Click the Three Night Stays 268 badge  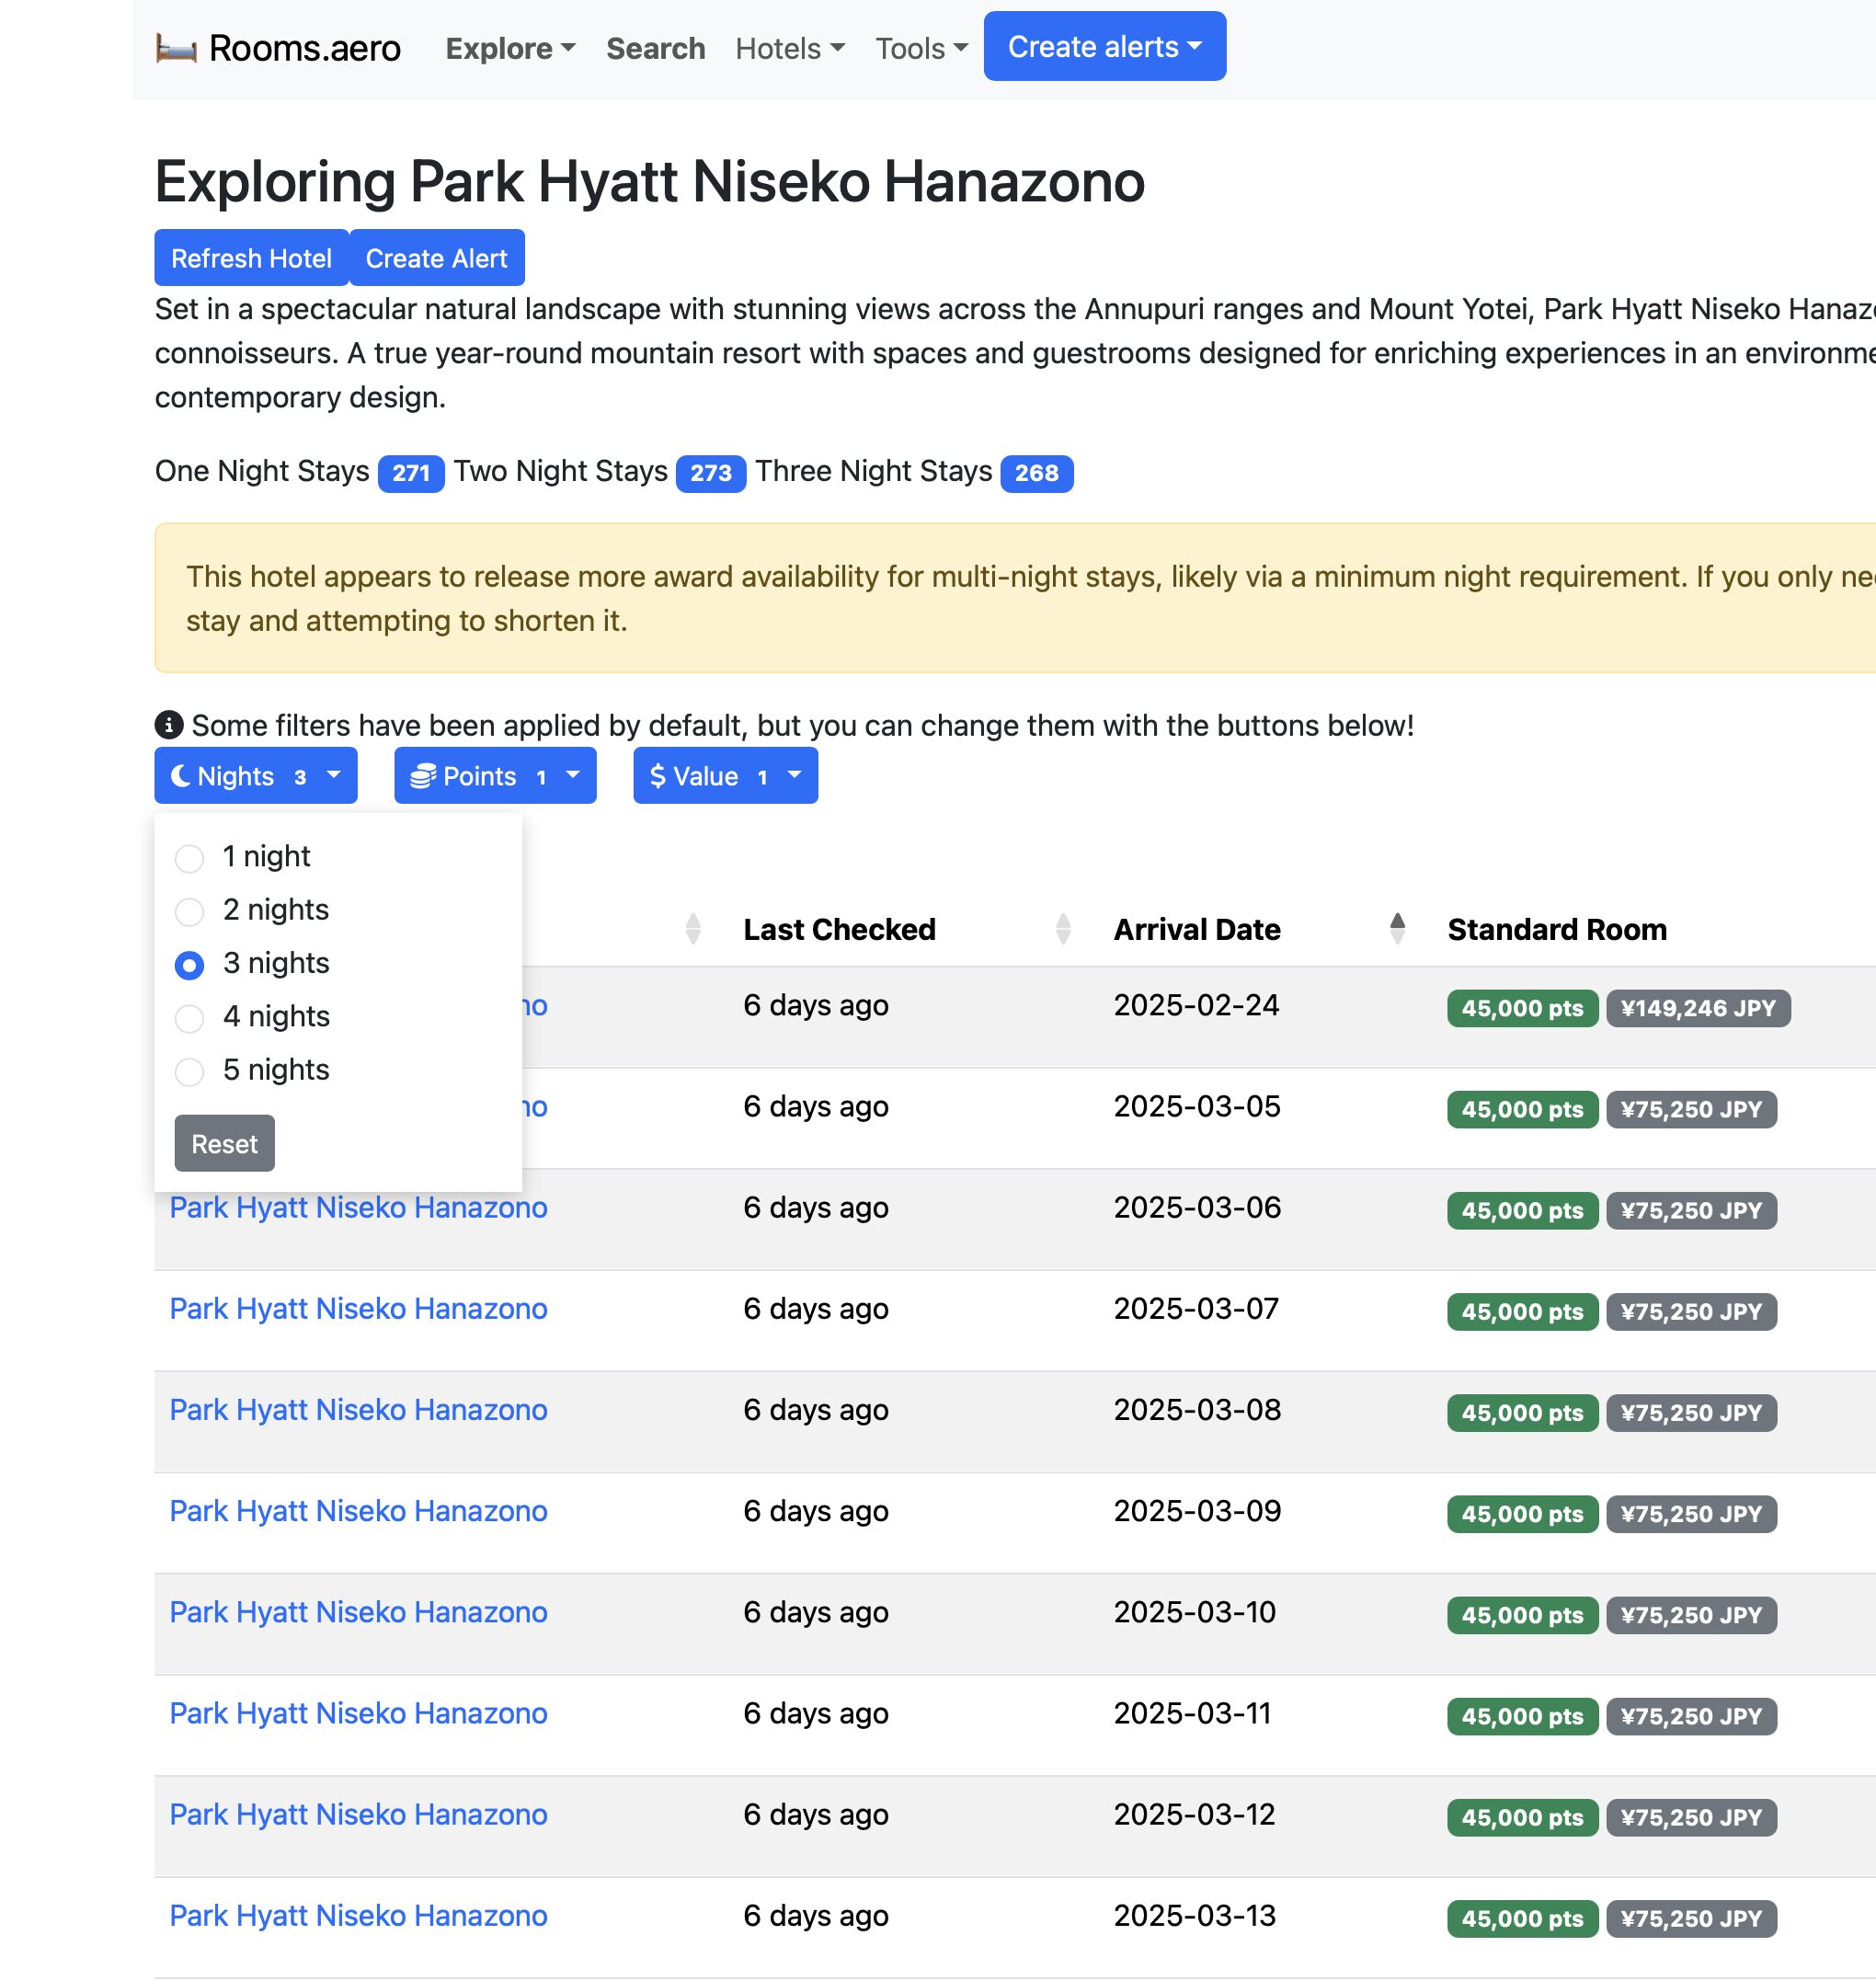[x=1036, y=473]
